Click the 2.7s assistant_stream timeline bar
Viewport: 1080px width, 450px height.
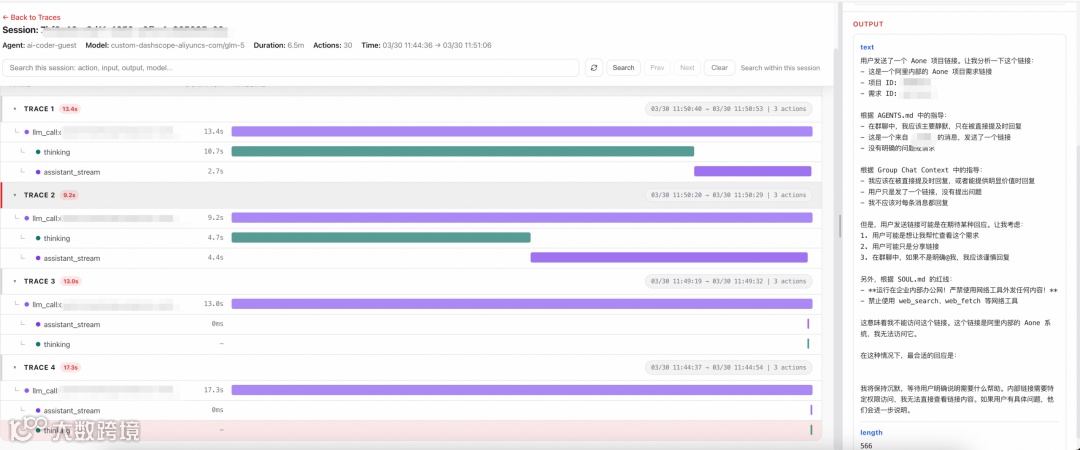753,172
